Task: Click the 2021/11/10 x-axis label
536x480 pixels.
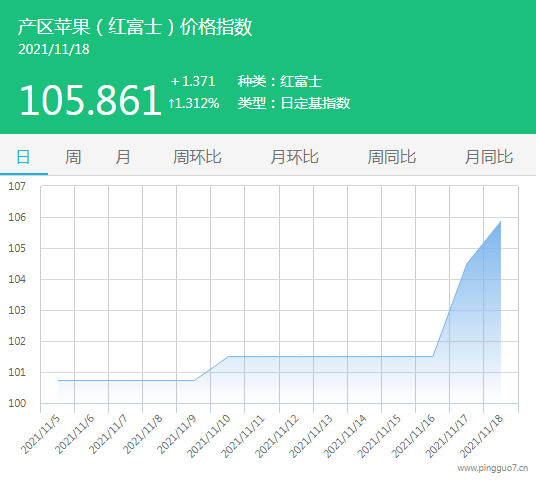Action: pyautogui.click(x=209, y=436)
